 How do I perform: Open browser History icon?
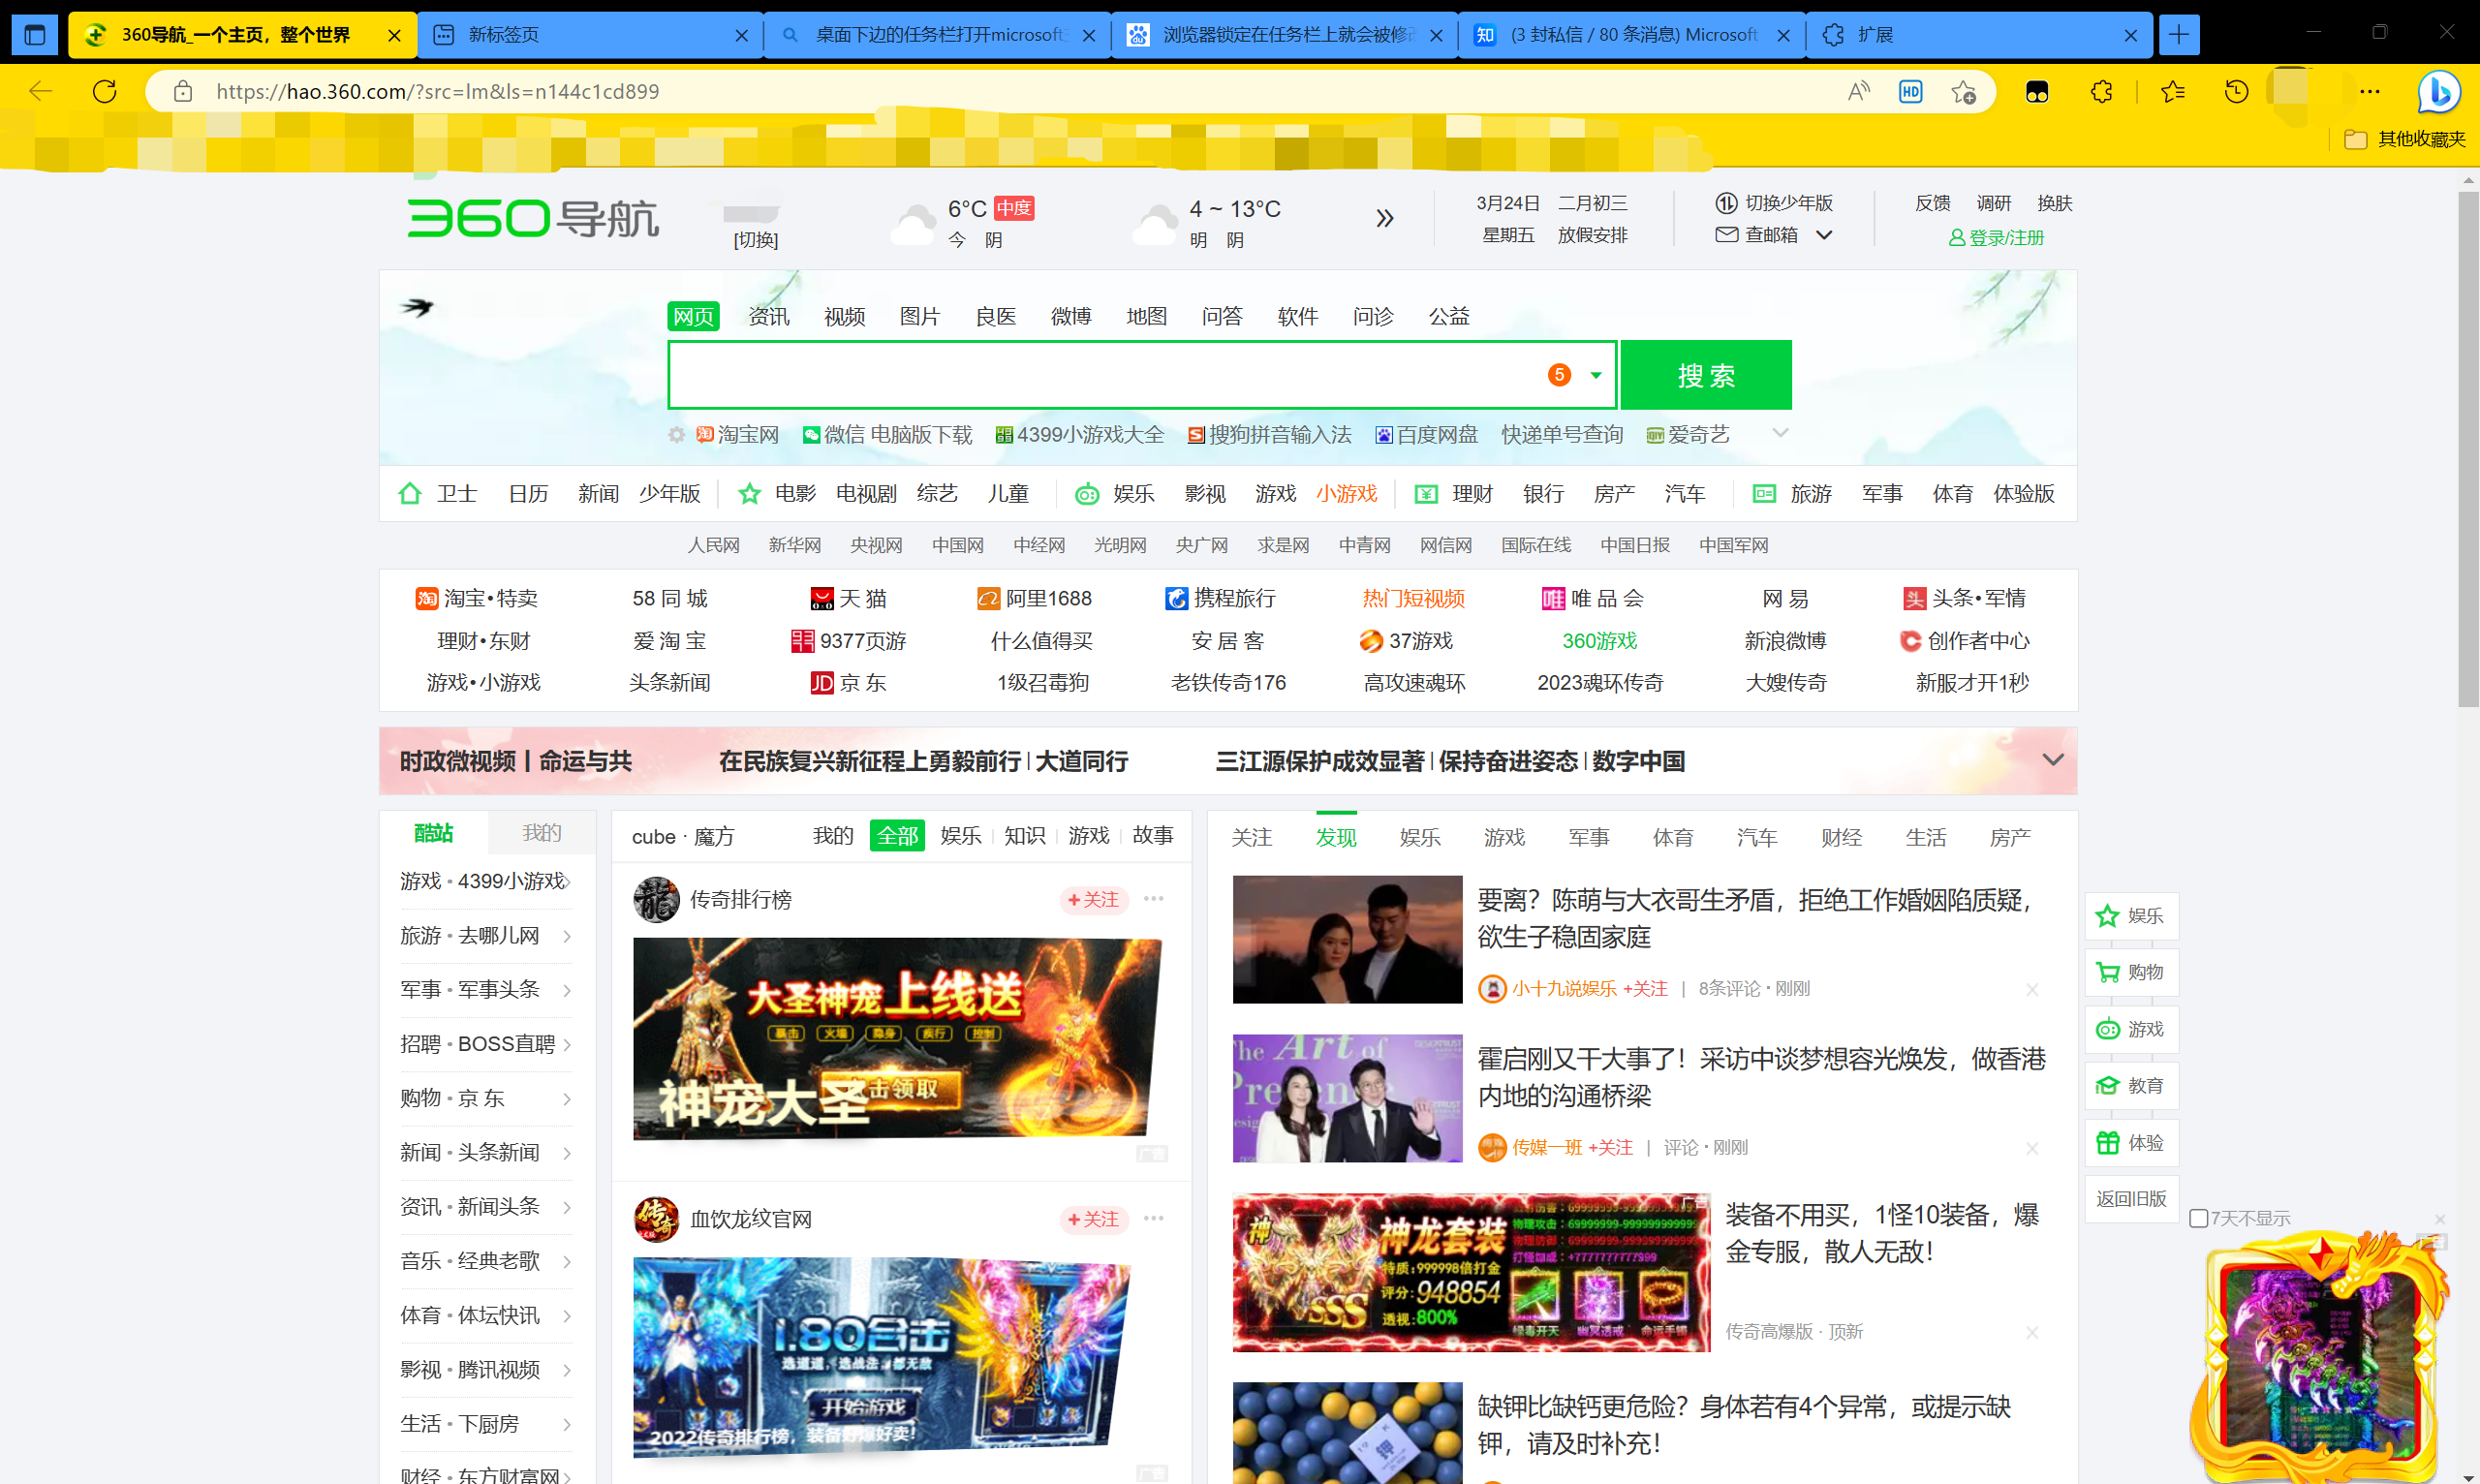click(x=2236, y=92)
